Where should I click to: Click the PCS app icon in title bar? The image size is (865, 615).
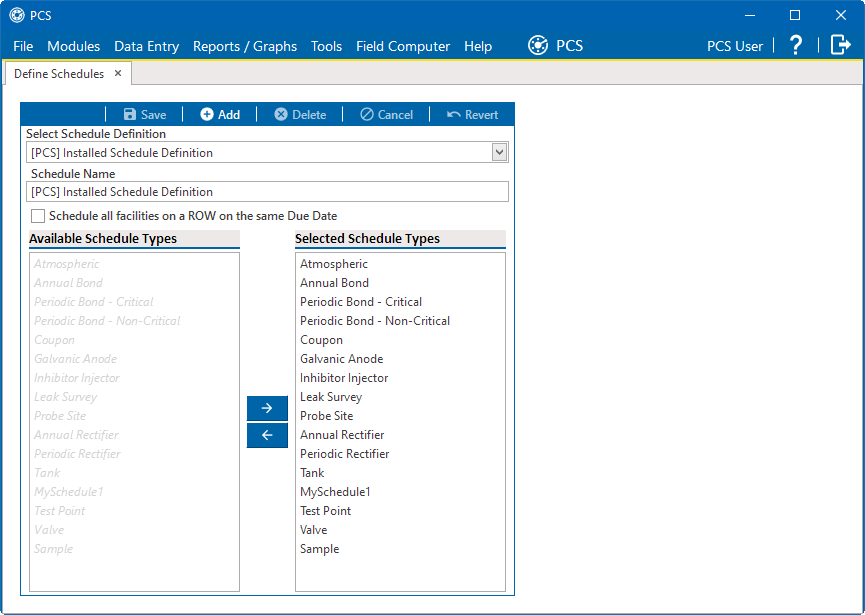coord(17,15)
